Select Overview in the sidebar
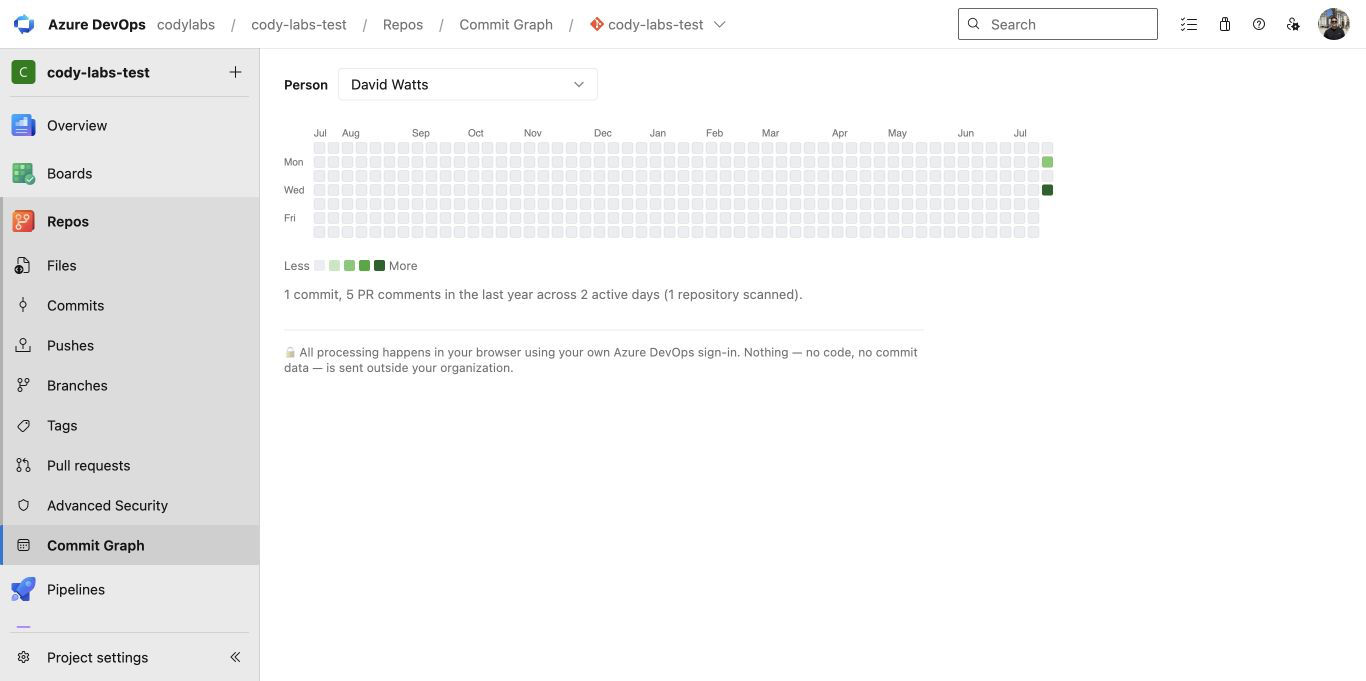The width and height of the screenshot is (1366, 681). pyautogui.click(x=130, y=125)
